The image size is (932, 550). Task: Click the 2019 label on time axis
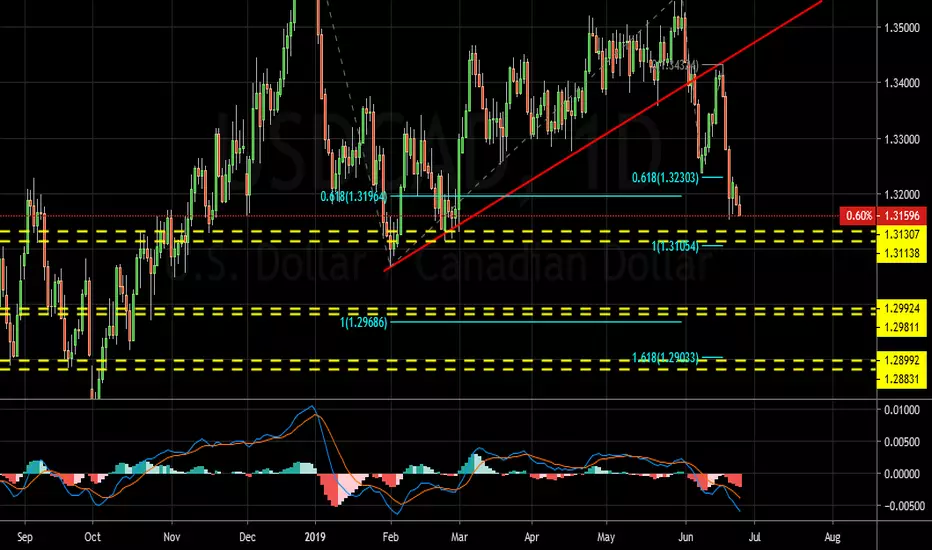click(315, 537)
